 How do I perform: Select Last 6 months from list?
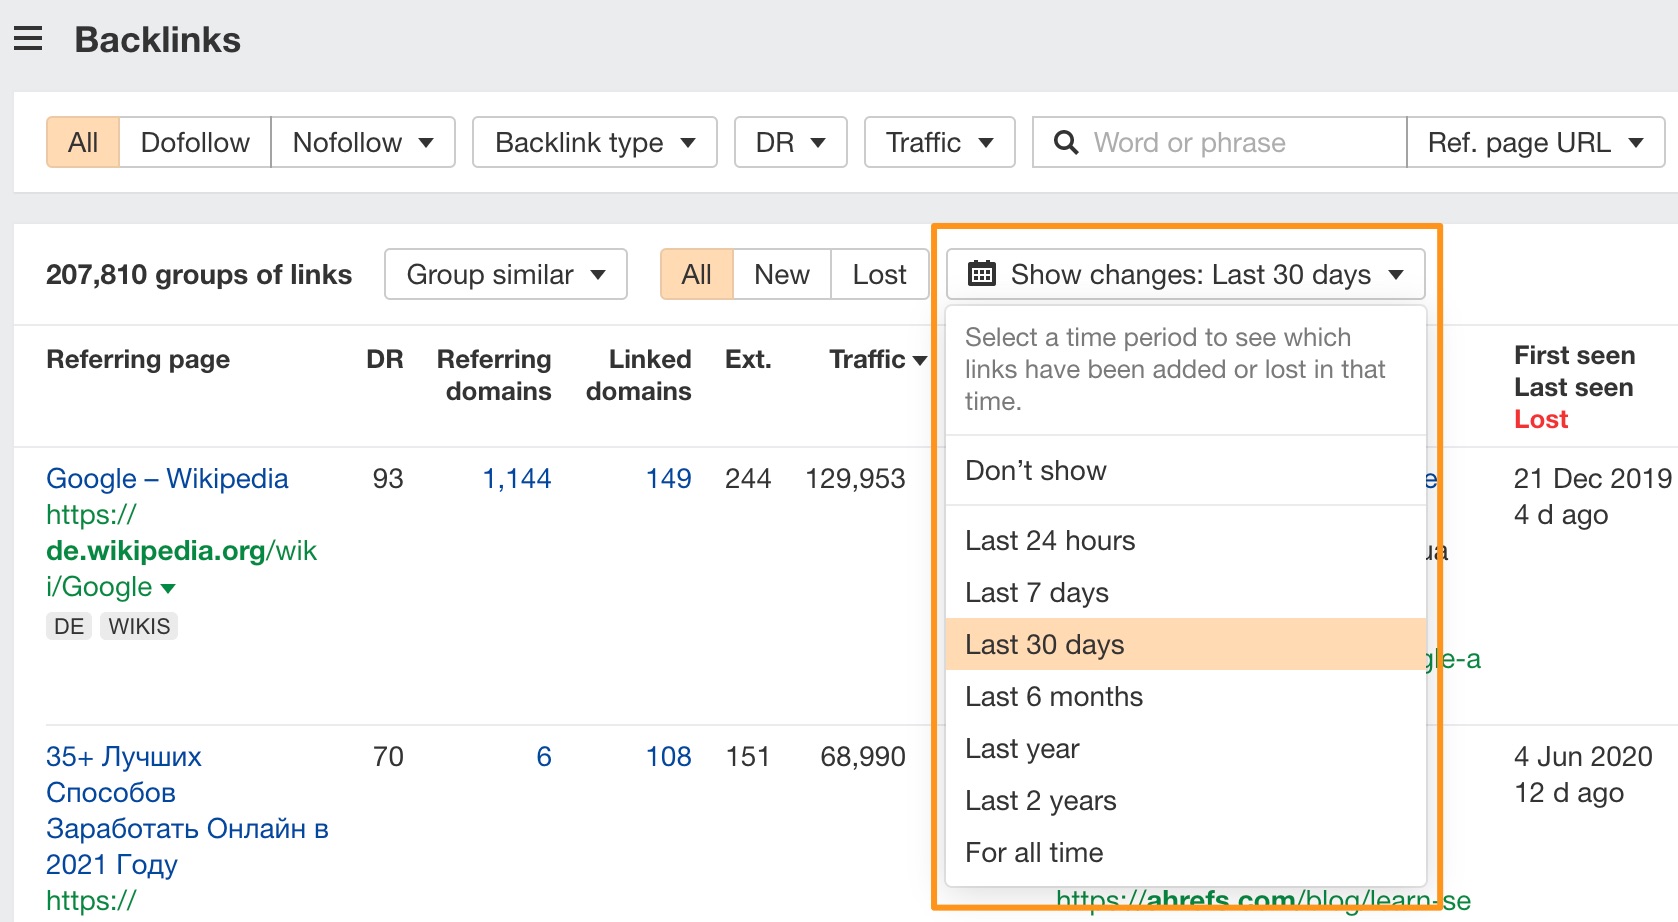[x=1054, y=697]
